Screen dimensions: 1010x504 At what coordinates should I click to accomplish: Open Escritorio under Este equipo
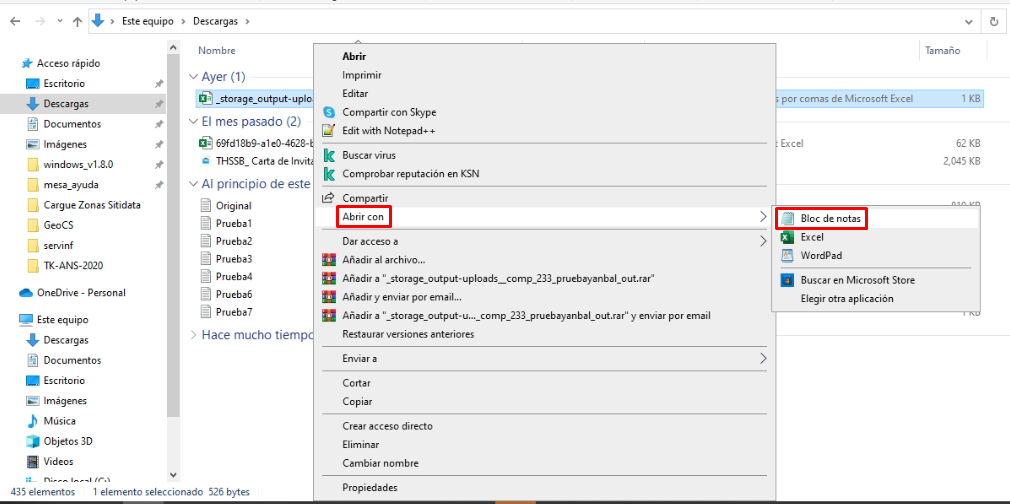point(64,380)
